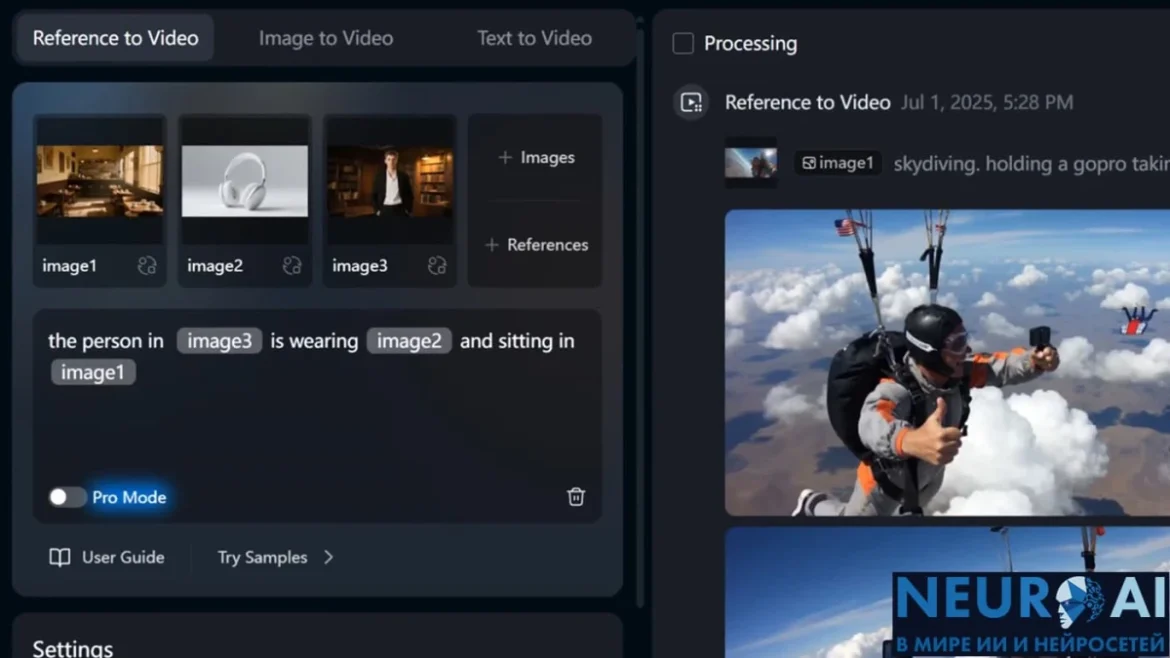Open the man in library image3 thumbnail
The image size is (1170, 658).
pyautogui.click(x=390, y=181)
